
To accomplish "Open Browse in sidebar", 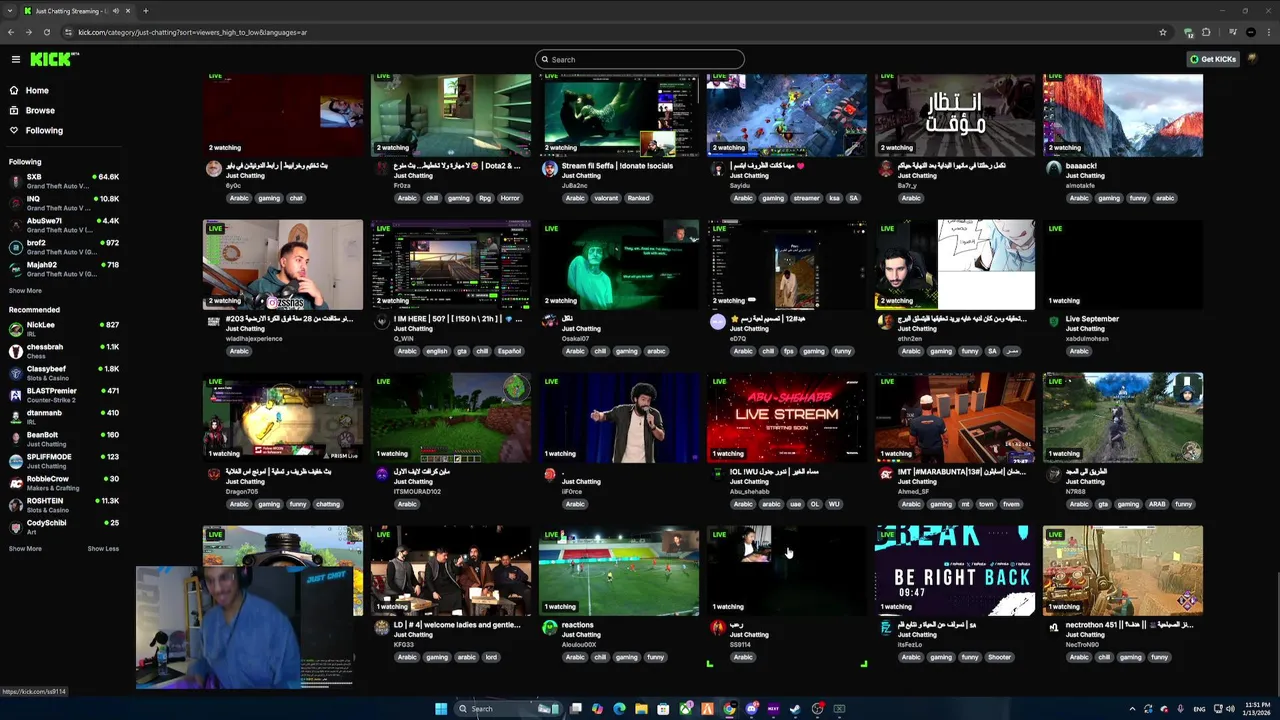I will [x=40, y=110].
